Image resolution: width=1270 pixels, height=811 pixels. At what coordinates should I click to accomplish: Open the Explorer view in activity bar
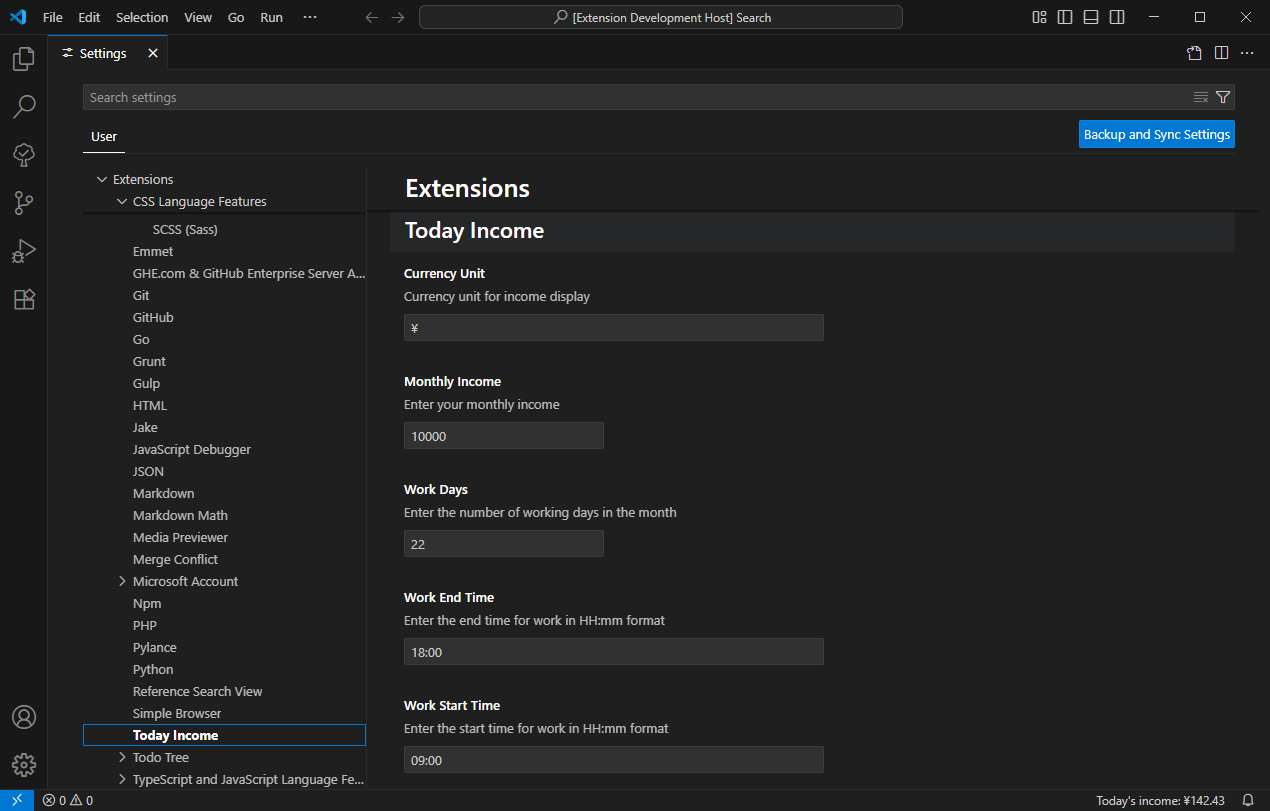(x=24, y=60)
